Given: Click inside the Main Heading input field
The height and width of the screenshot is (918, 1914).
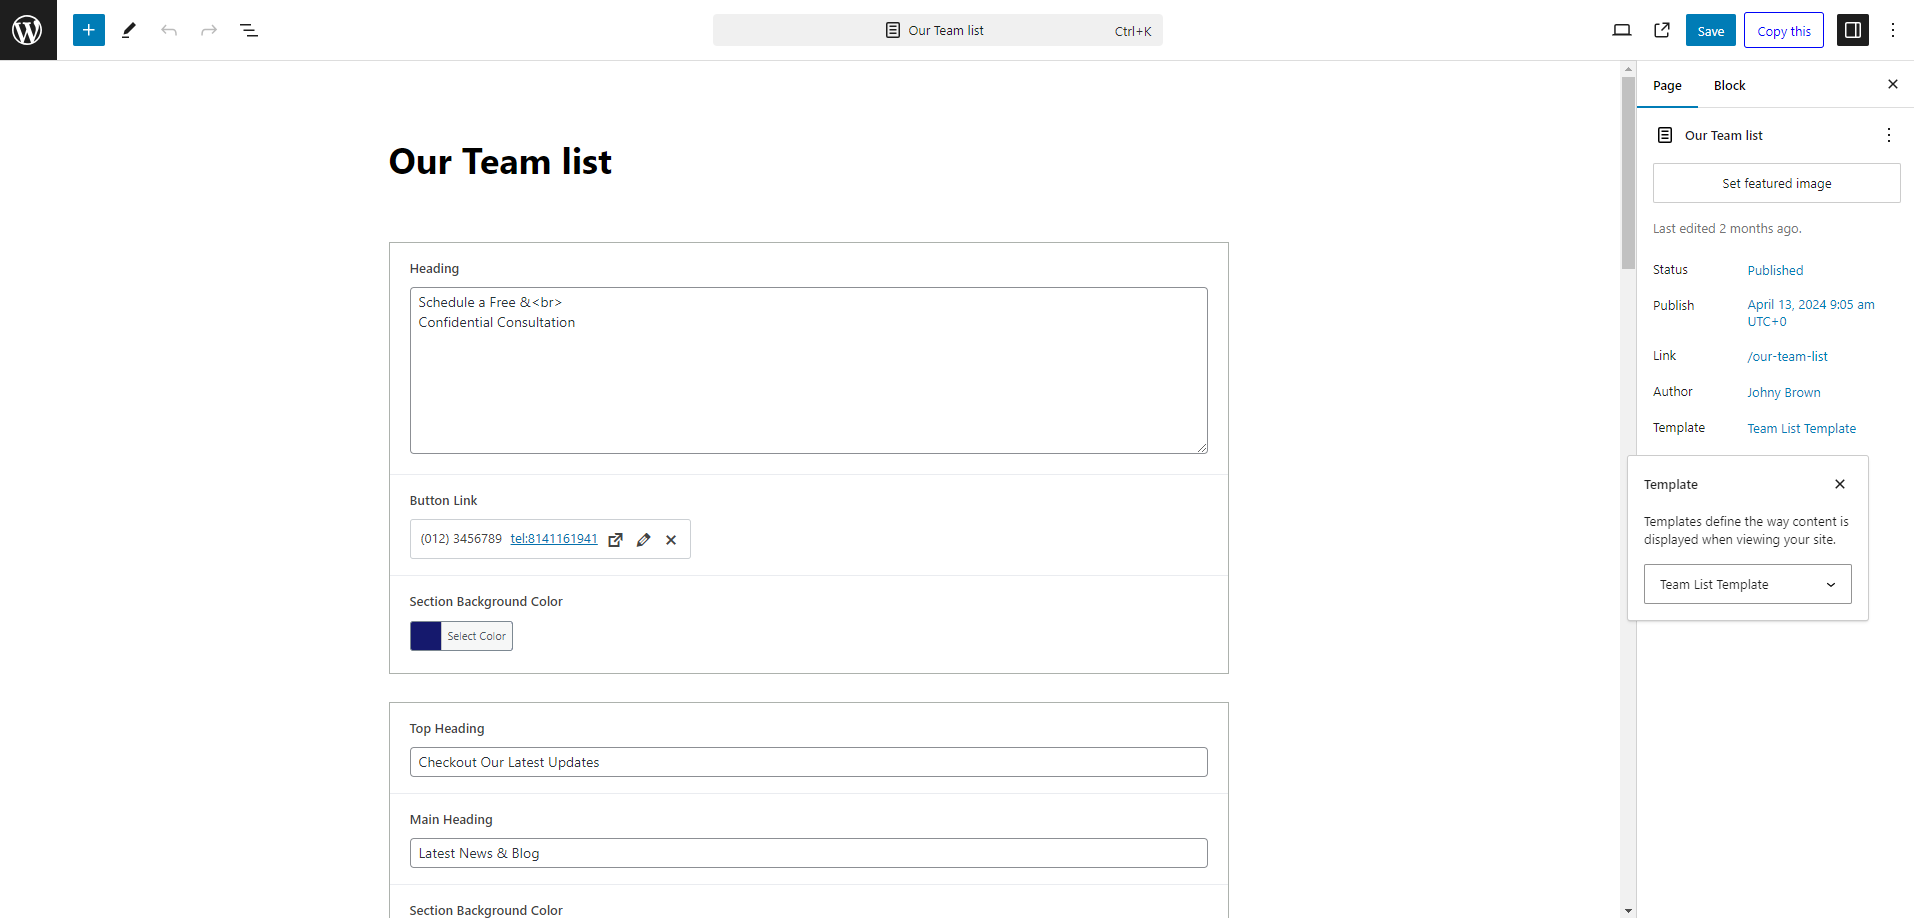Looking at the screenshot, I should 808,853.
